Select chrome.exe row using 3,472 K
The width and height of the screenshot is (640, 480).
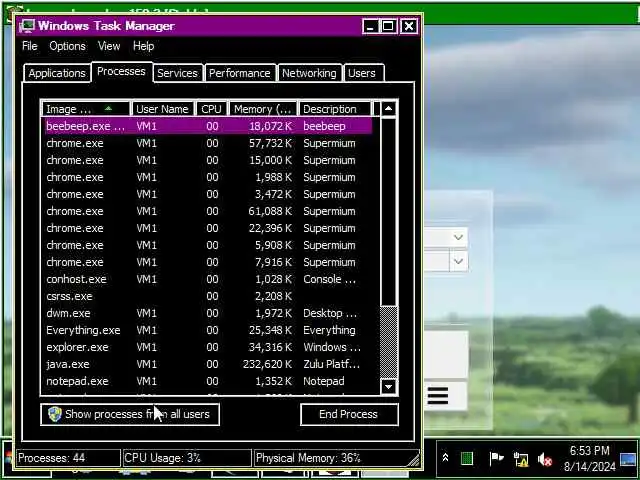click(208, 194)
